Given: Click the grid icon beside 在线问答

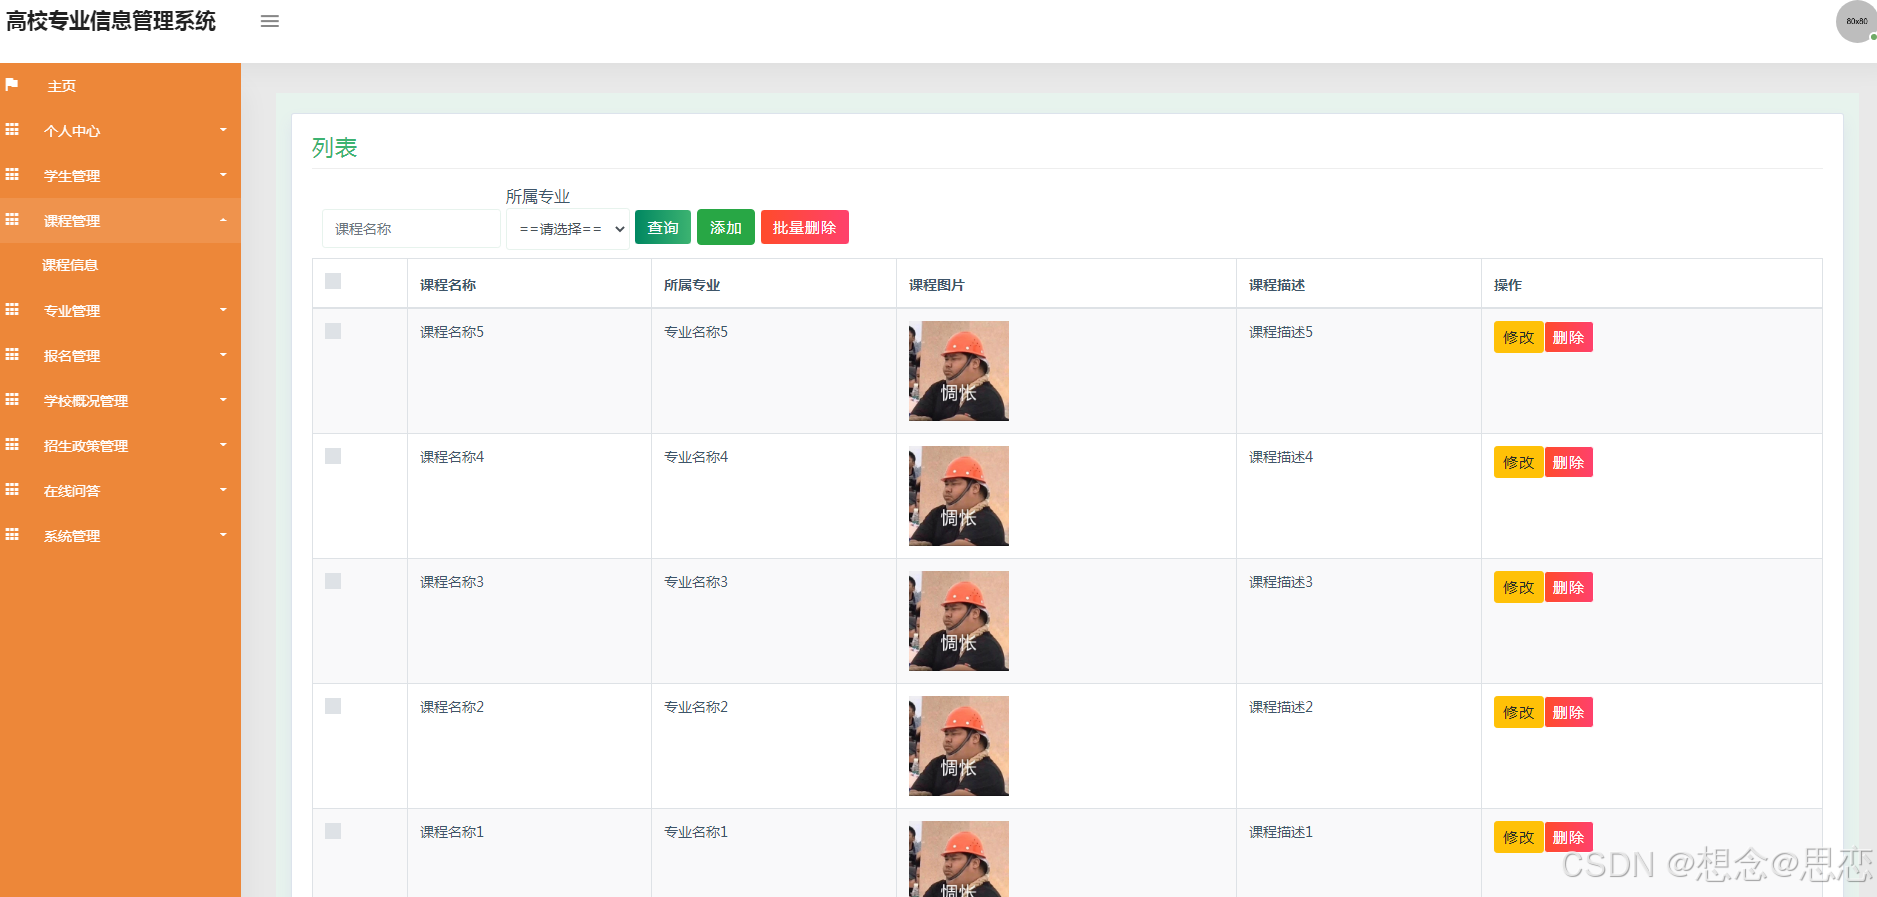Looking at the screenshot, I should (12, 490).
